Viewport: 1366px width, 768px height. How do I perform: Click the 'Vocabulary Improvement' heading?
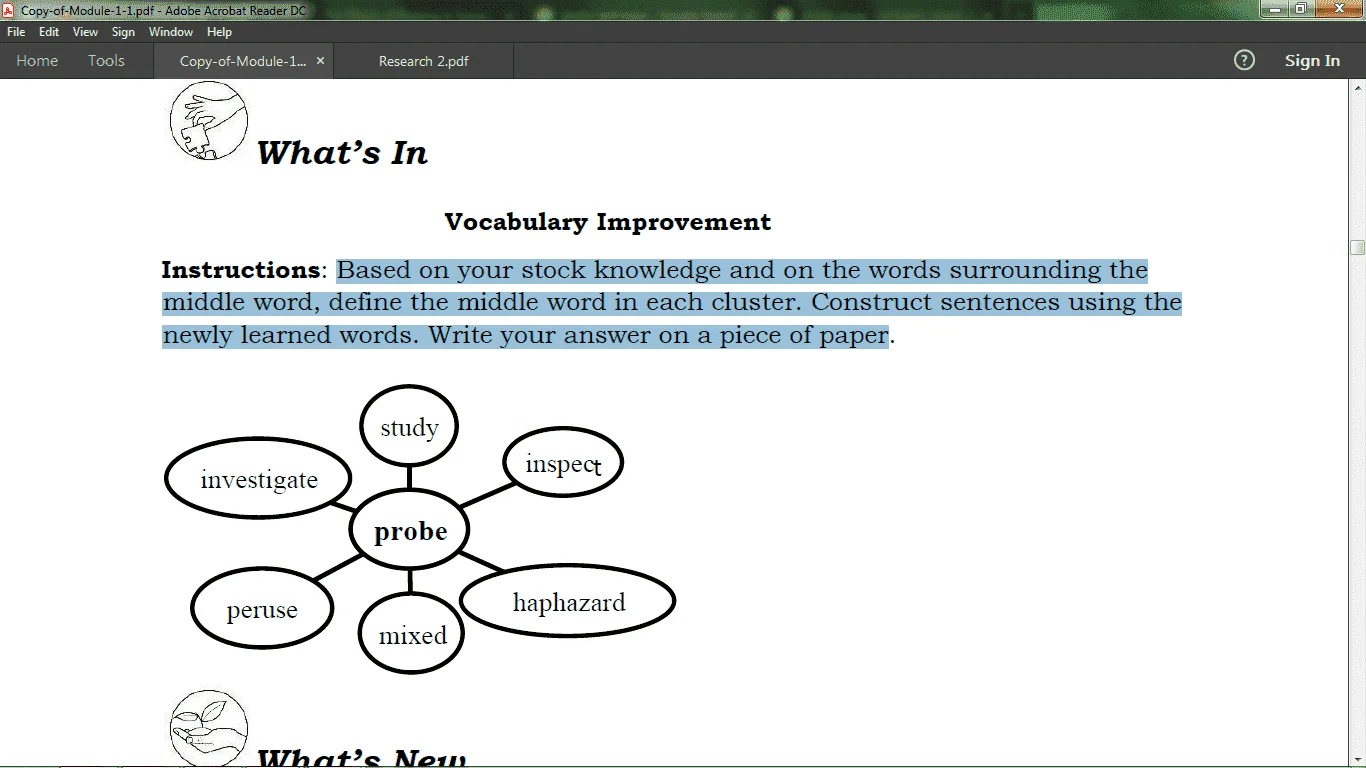tap(608, 222)
